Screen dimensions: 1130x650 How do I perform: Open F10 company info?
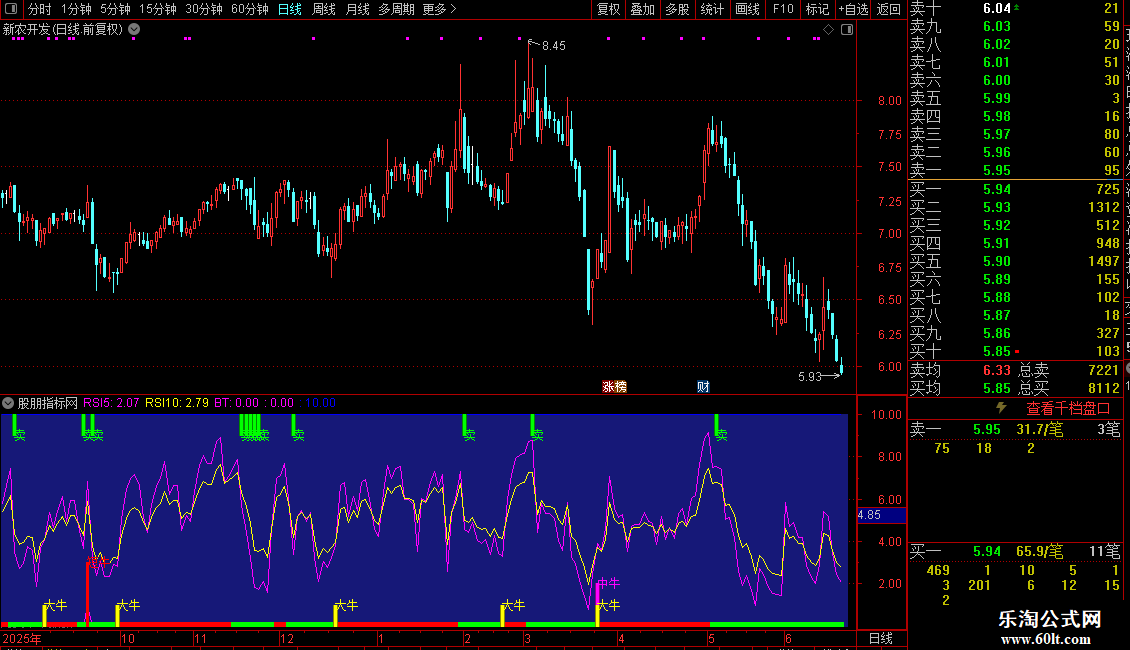click(x=783, y=9)
